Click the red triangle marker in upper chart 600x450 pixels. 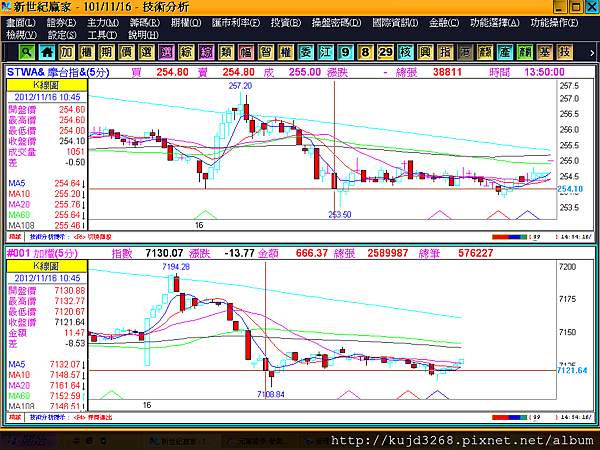[498, 215]
